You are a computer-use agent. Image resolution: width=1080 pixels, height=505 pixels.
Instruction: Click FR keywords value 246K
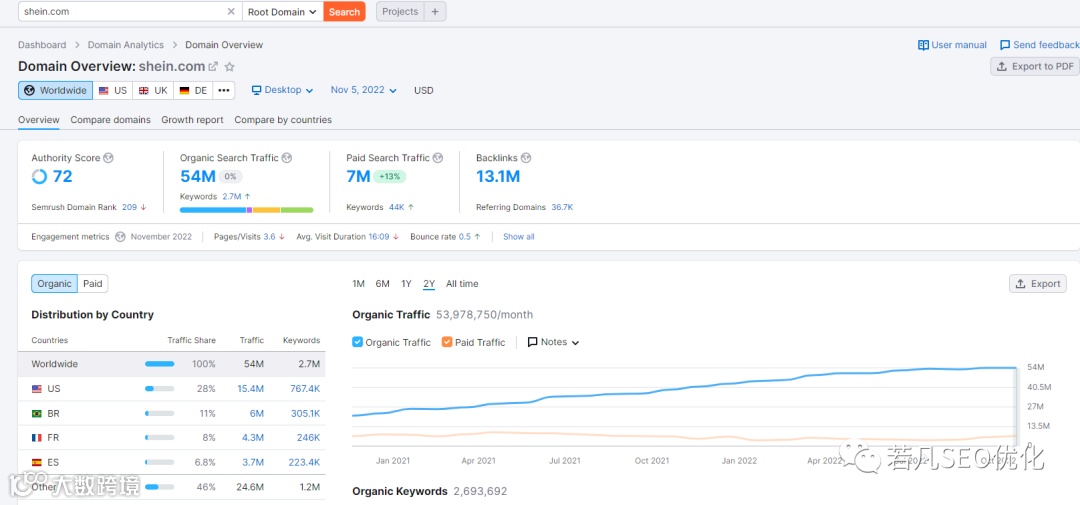coord(308,437)
